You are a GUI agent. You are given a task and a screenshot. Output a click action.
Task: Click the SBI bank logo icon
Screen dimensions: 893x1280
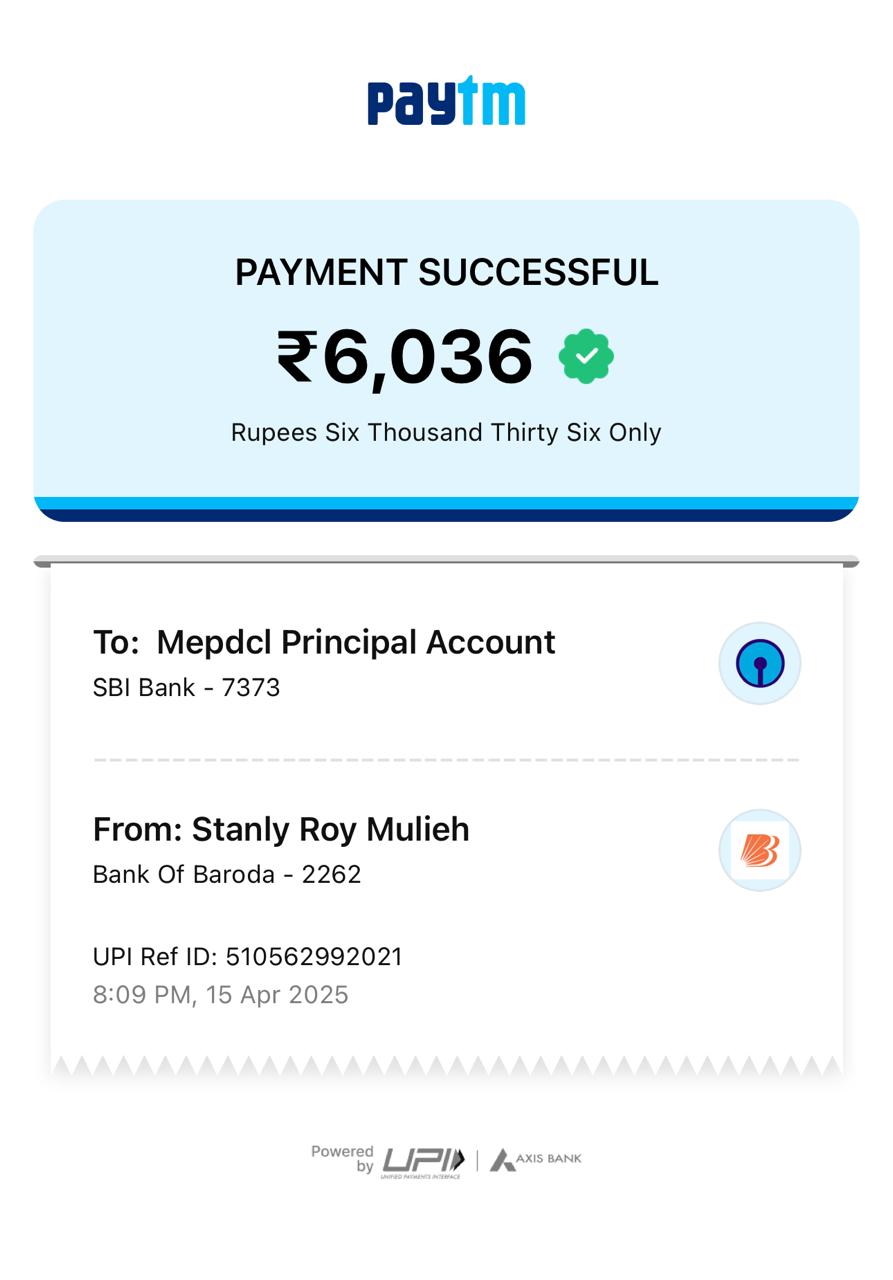760,664
